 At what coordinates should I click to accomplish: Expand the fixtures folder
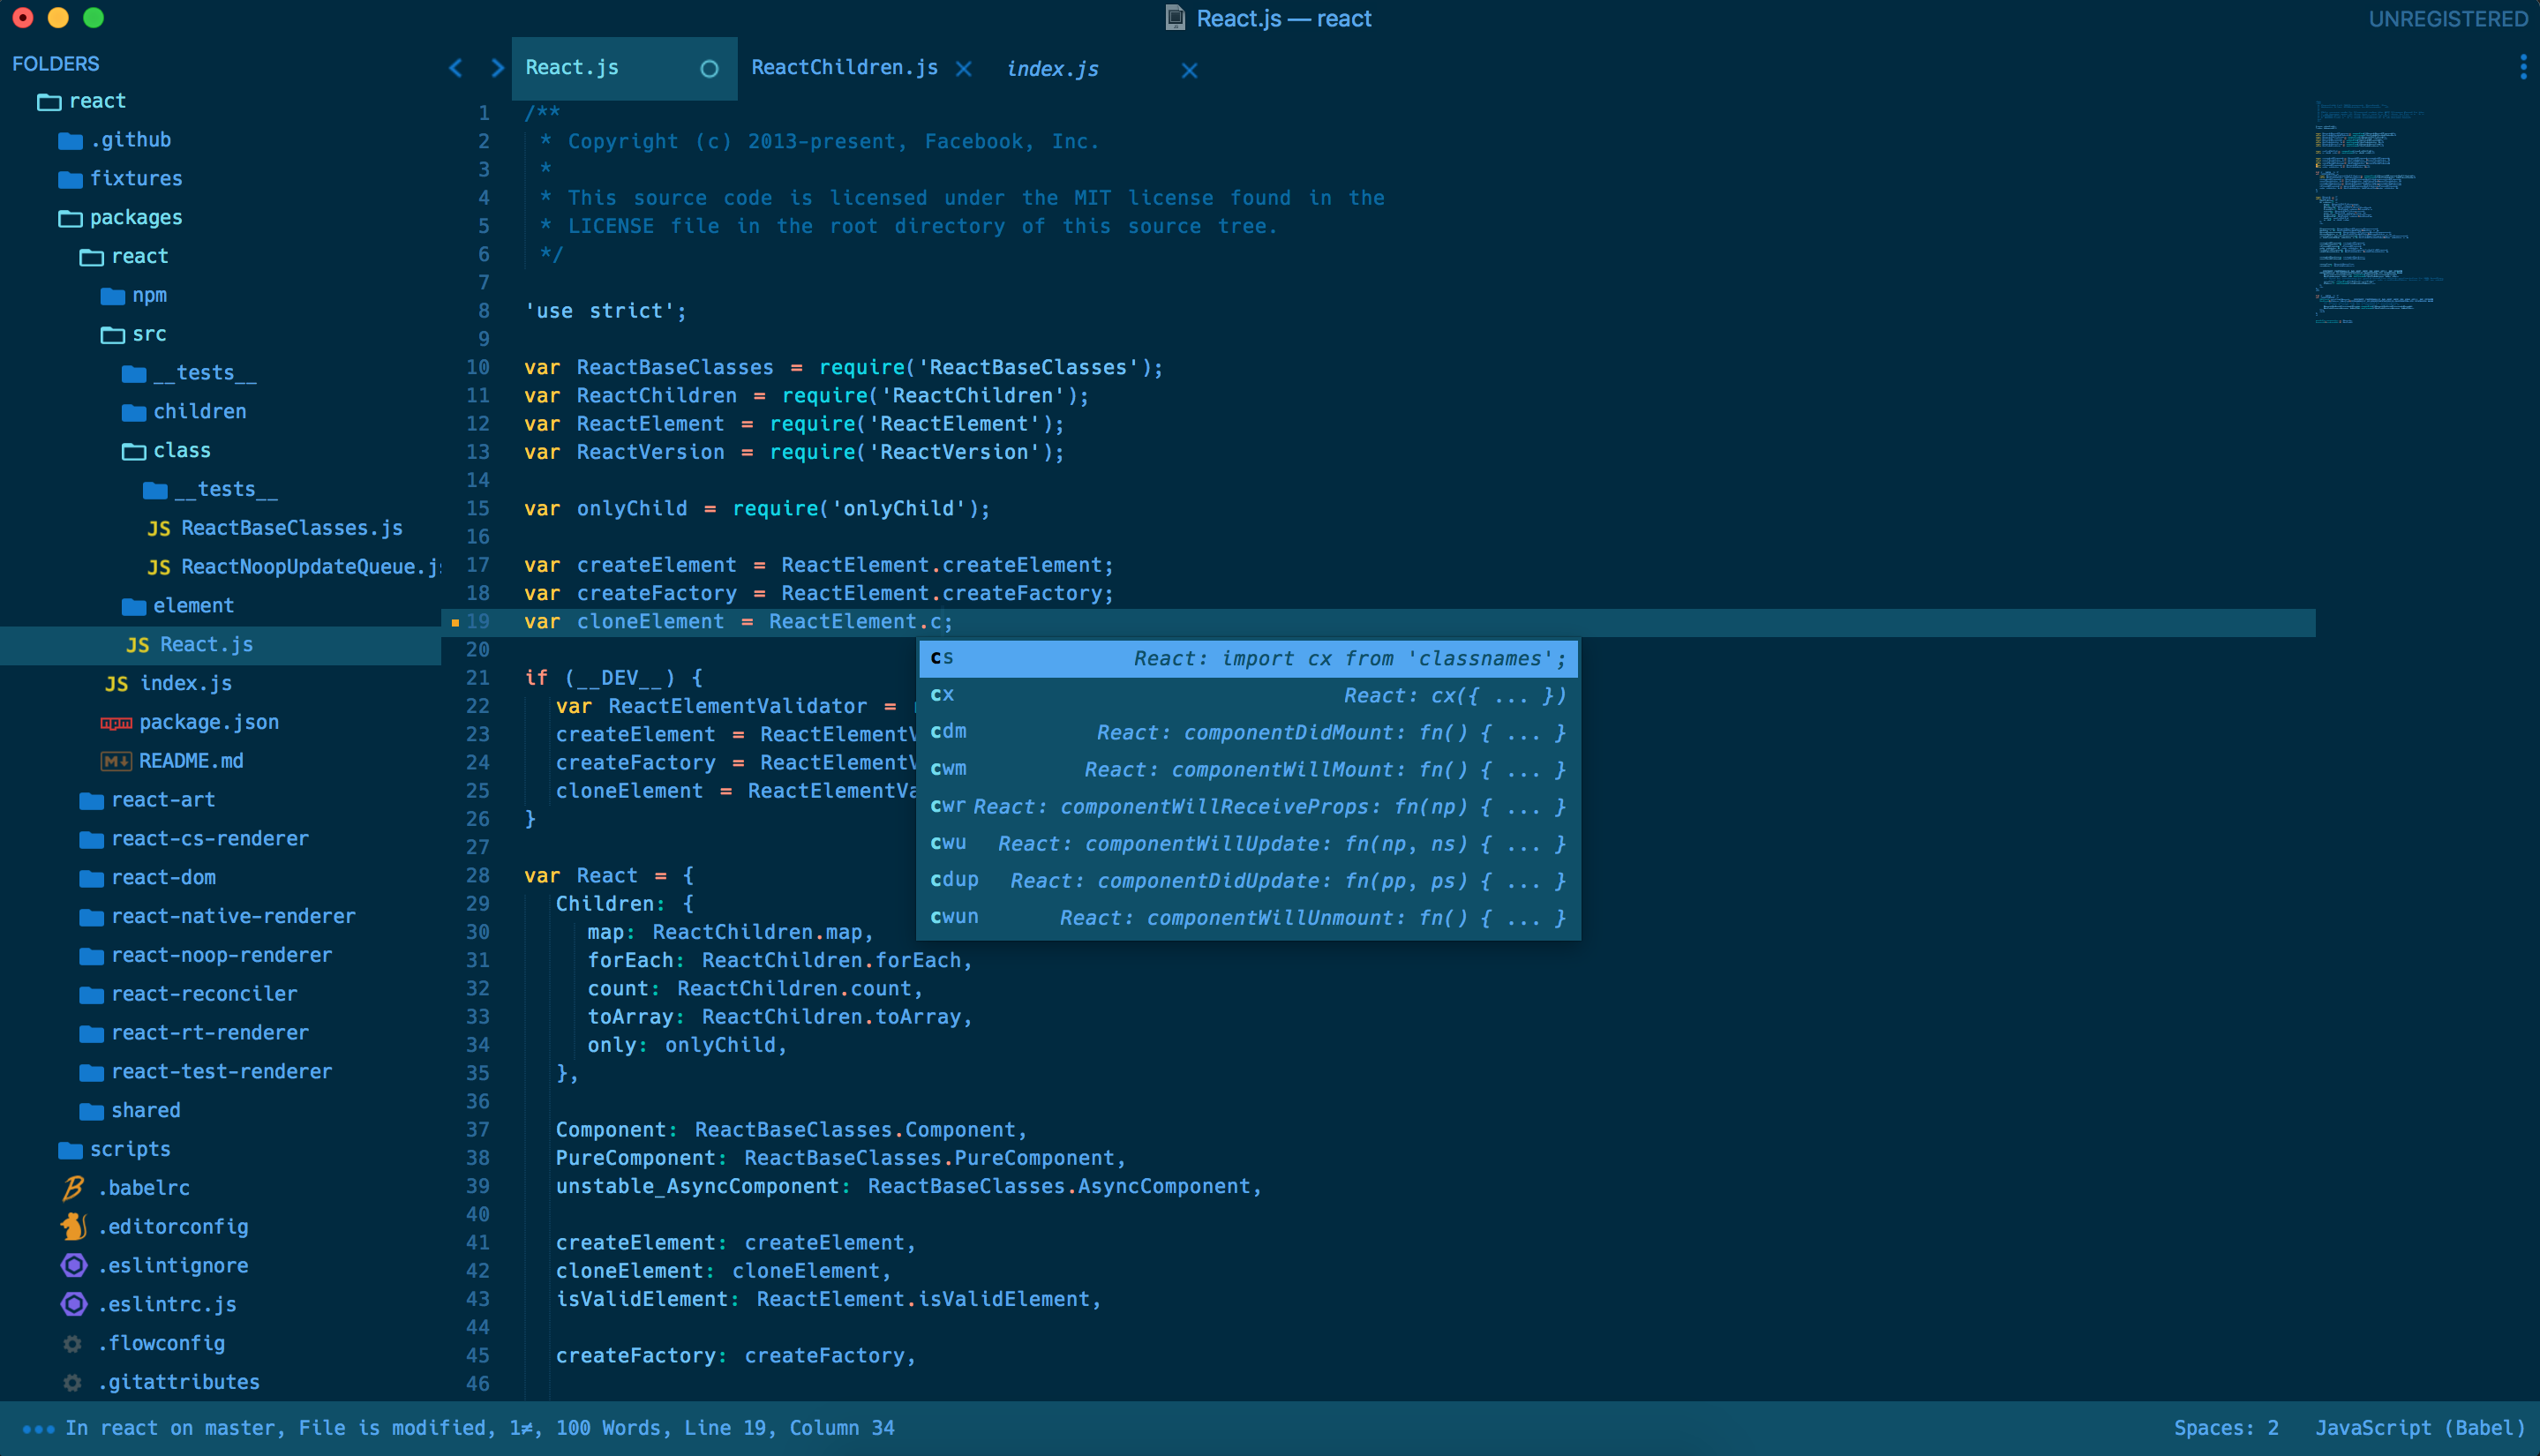pyautogui.click(x=120, y=179)
